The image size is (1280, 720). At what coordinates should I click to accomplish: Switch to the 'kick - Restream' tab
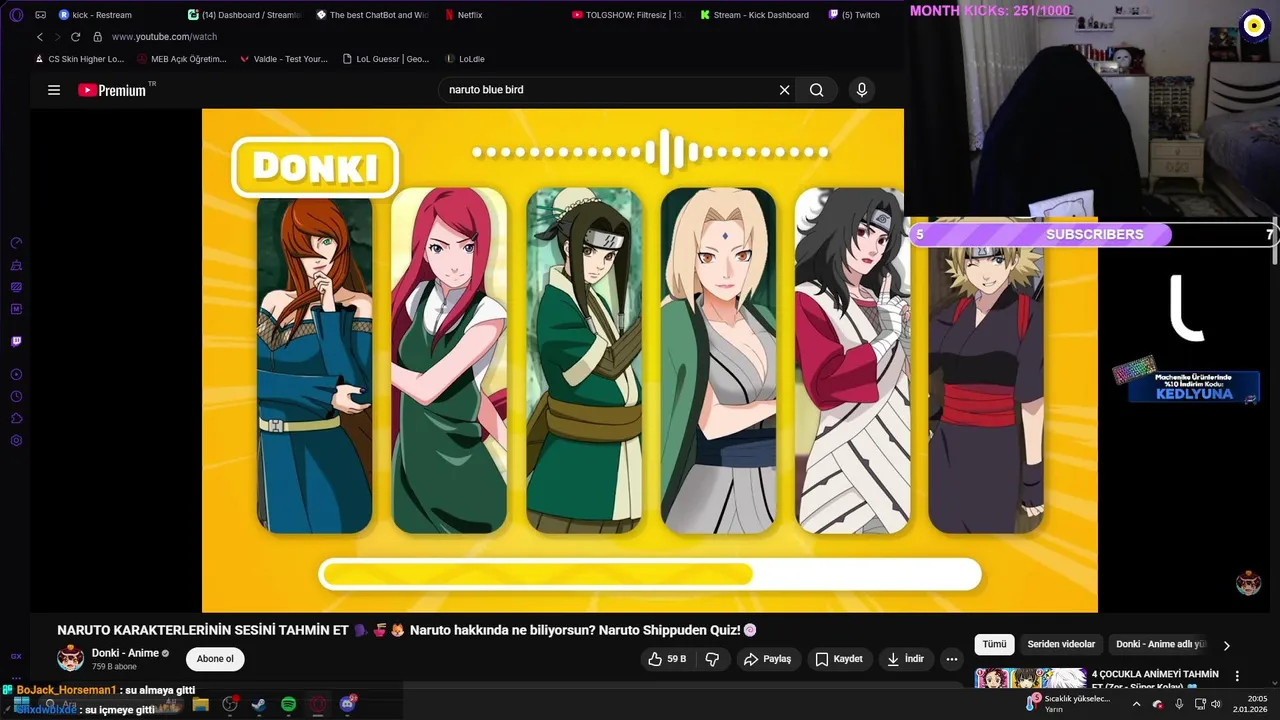coord(95,15)
